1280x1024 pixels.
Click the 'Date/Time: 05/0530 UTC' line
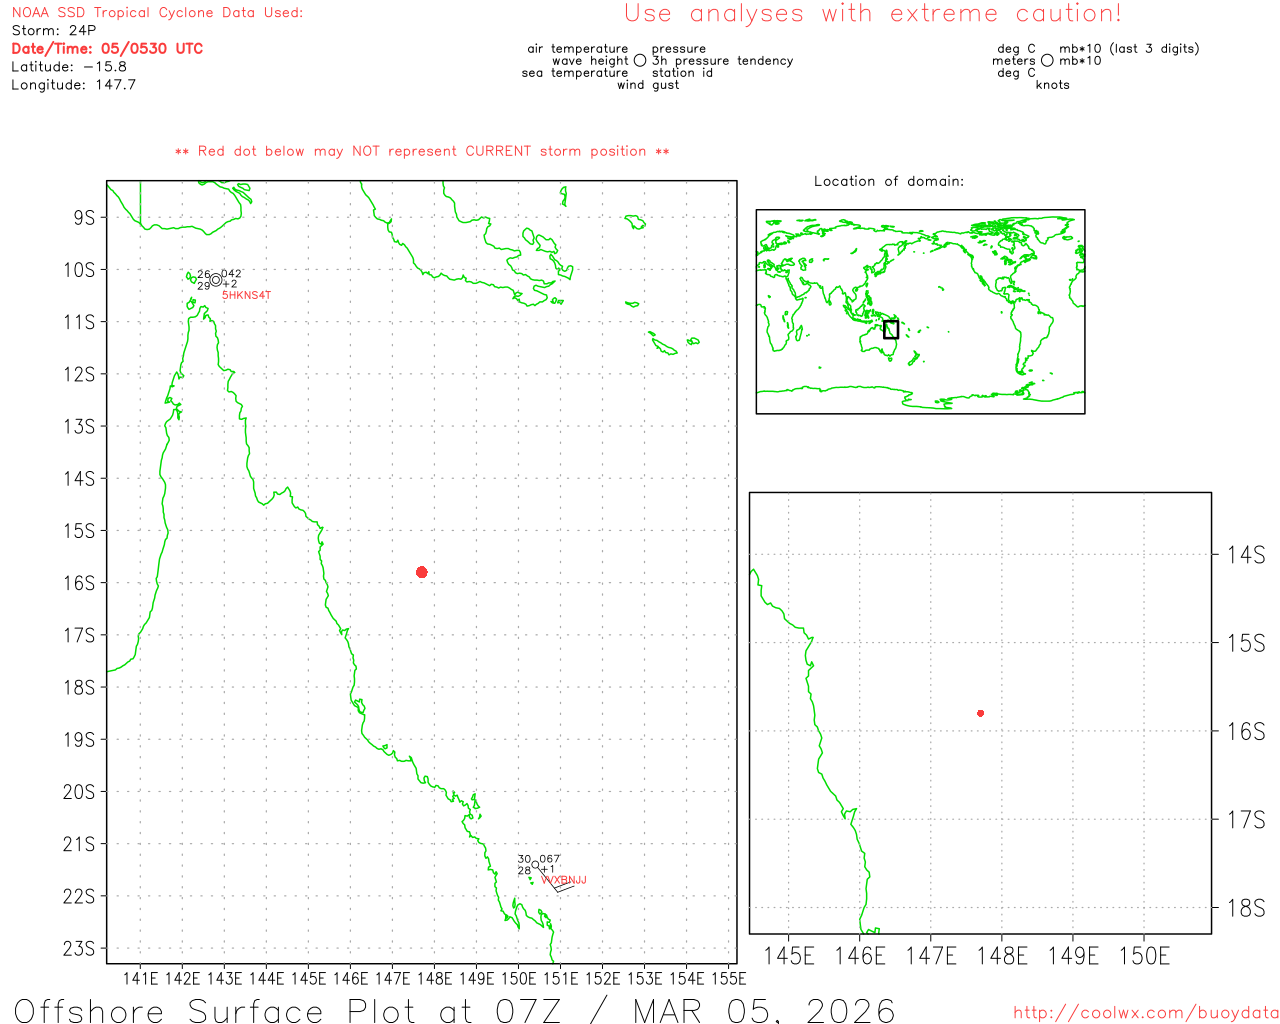click(x=107, y=49)
